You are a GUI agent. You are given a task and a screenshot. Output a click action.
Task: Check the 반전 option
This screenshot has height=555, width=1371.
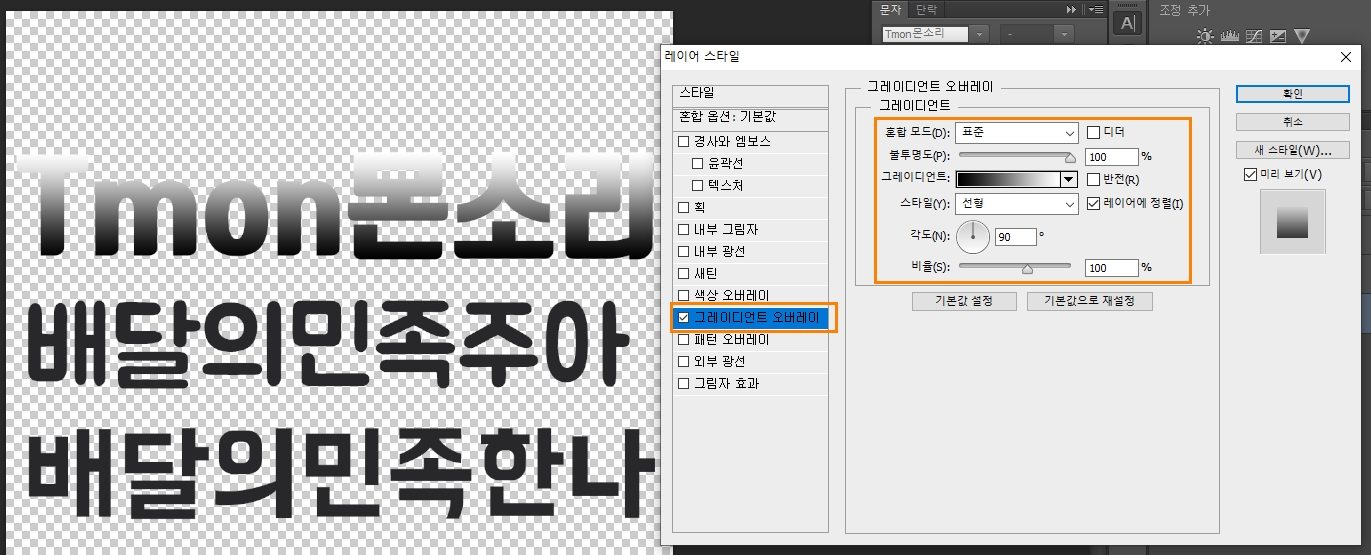tap(1093, 180)
